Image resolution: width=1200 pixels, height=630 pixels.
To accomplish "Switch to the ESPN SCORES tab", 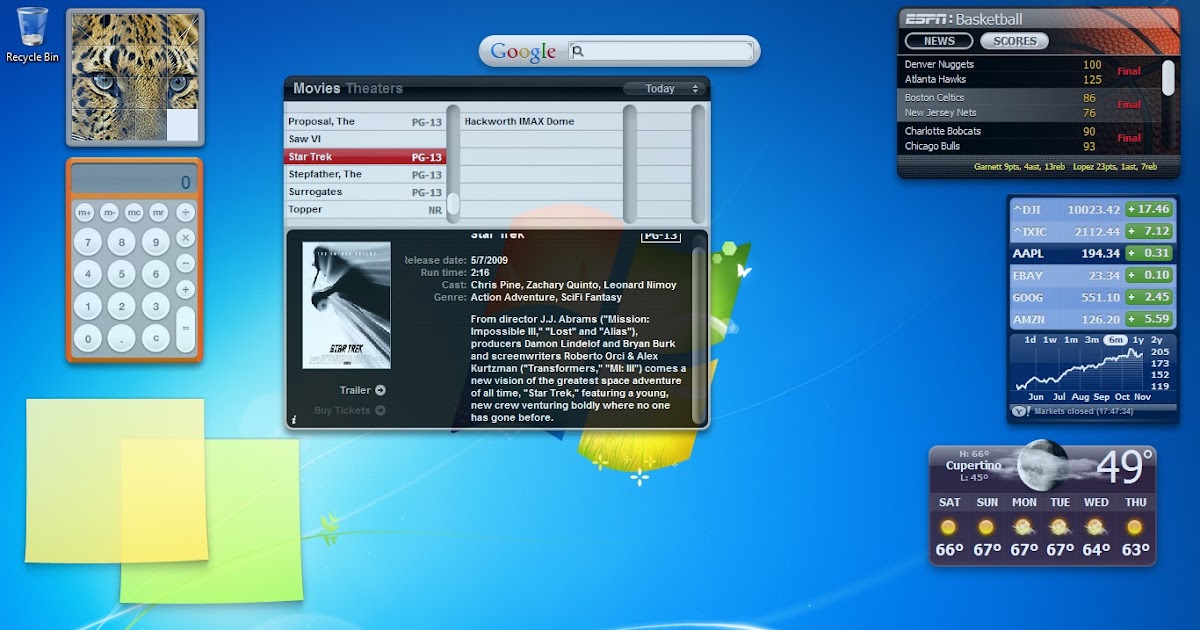I will pyautogui.click(x=1014, y=41).
